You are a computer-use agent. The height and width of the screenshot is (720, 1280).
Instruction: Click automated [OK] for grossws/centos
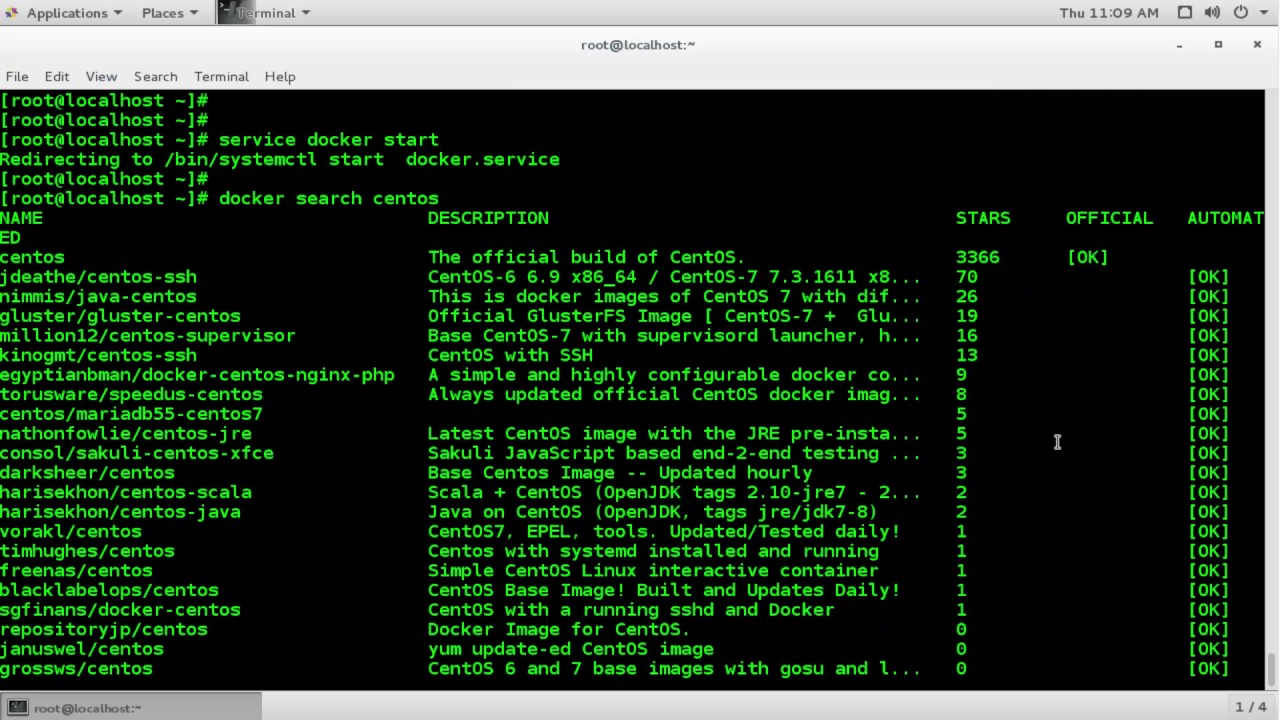click(x=1208, y=668)
